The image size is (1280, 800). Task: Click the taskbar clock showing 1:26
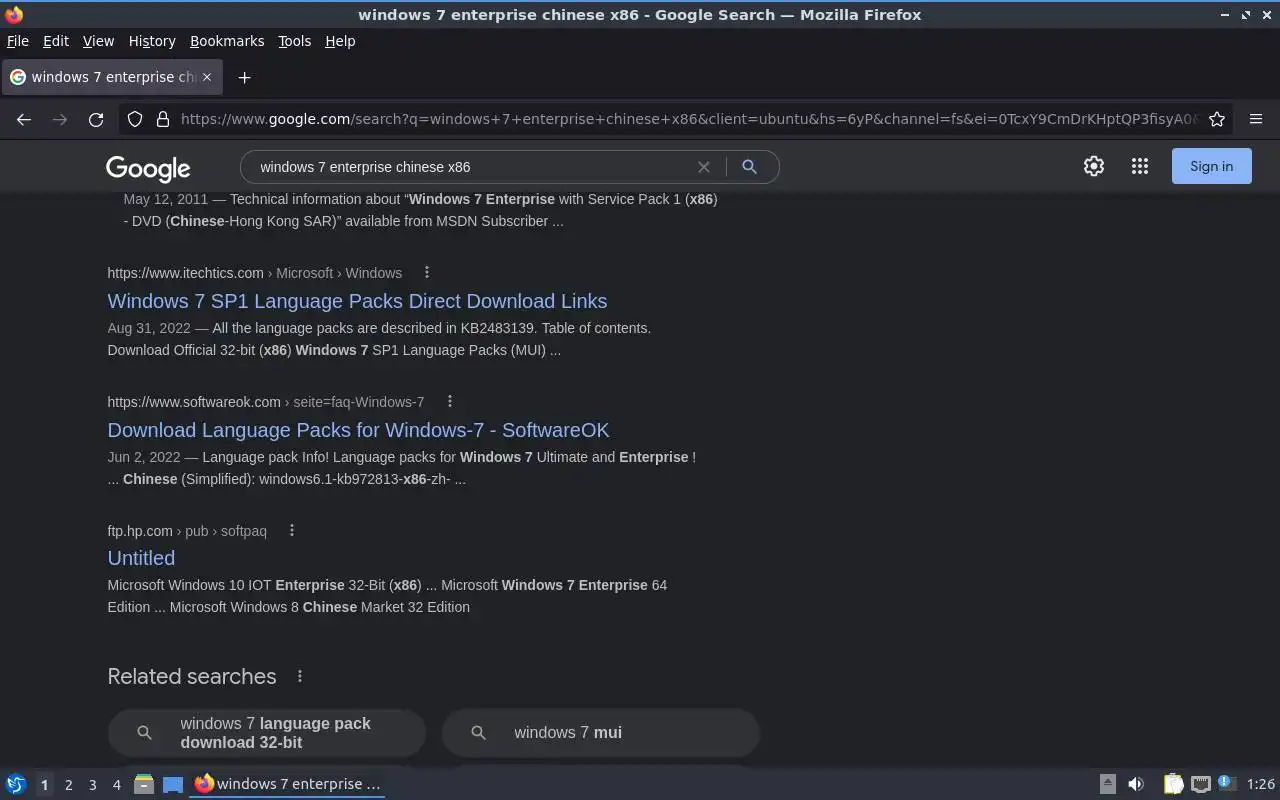[1260, 784]
